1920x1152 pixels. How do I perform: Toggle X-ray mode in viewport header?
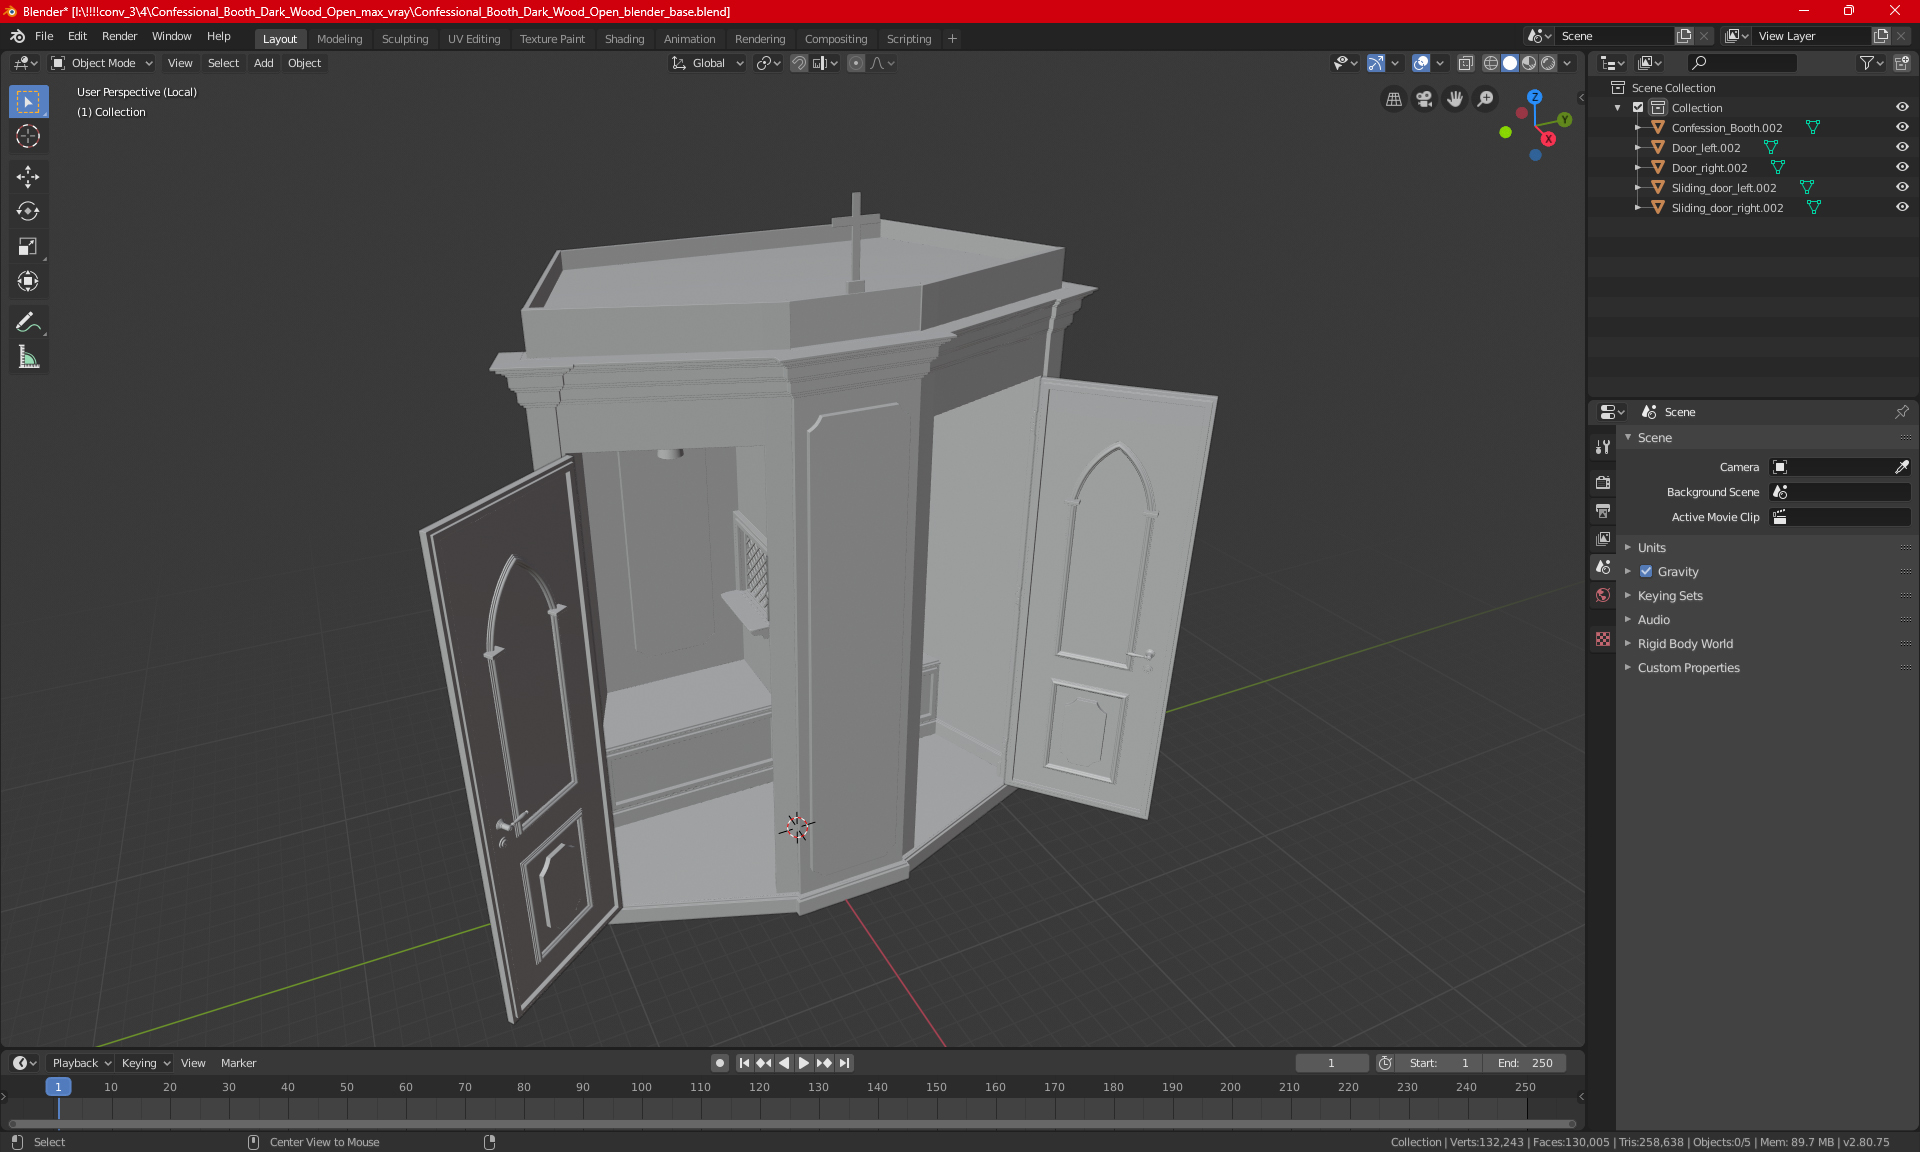pyautogui.click(x=1465, y=63)
